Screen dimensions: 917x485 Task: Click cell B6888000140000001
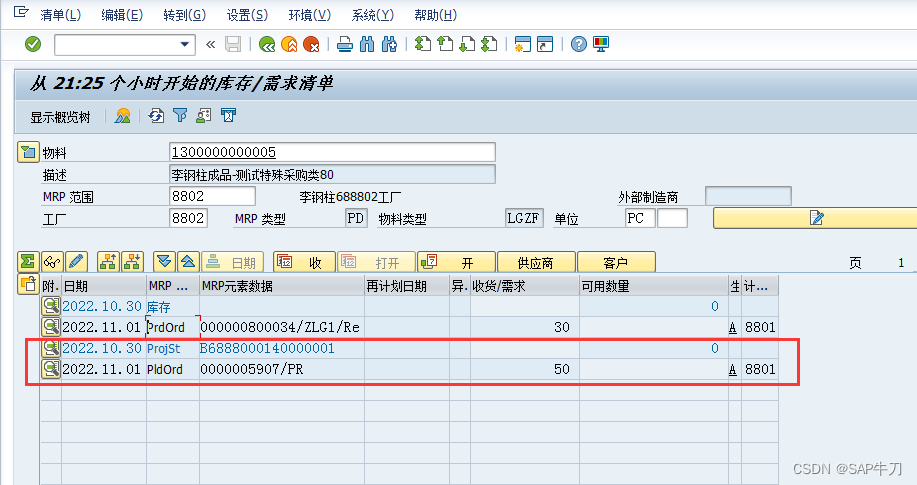tap(281, 349)
